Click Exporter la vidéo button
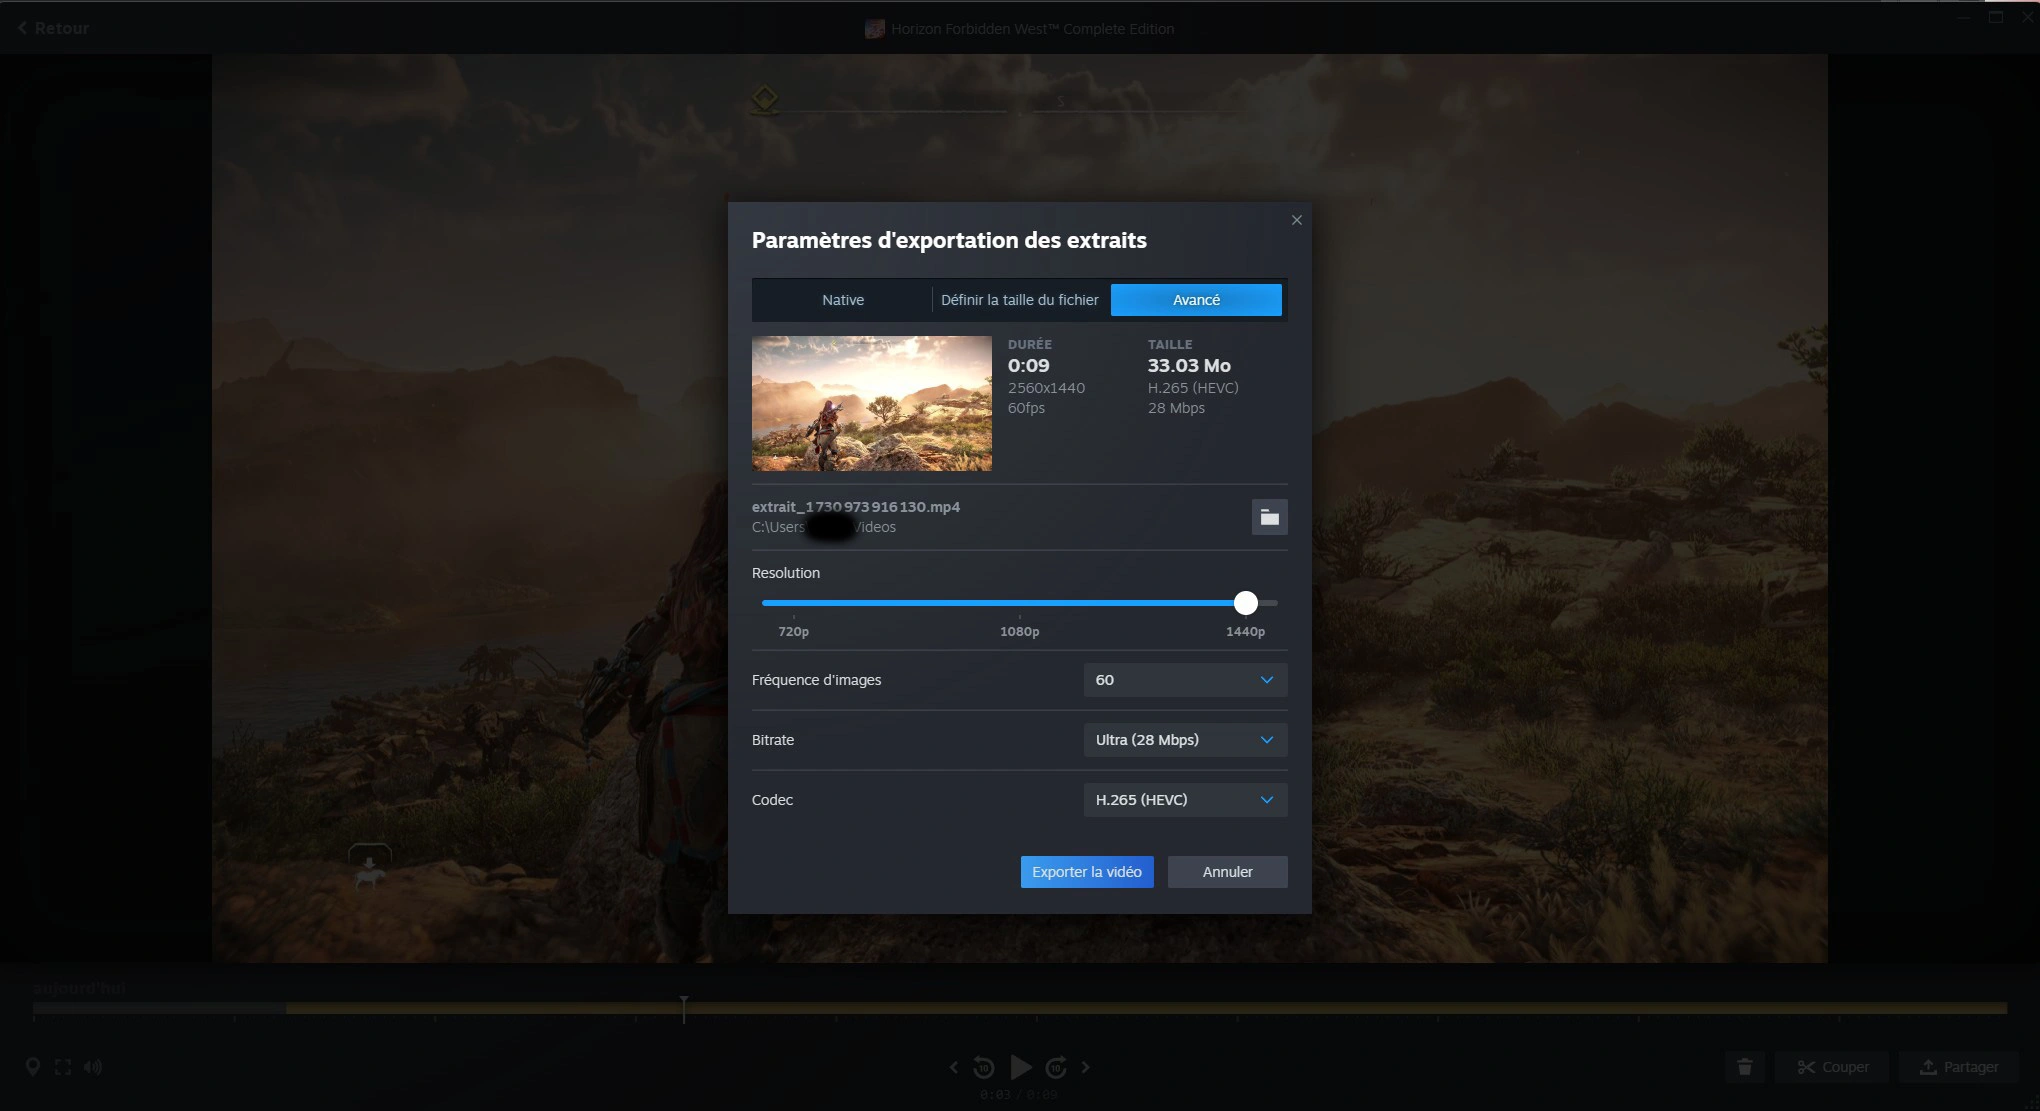This screenshot has width=2040, height=1111. coord(1087,872)
